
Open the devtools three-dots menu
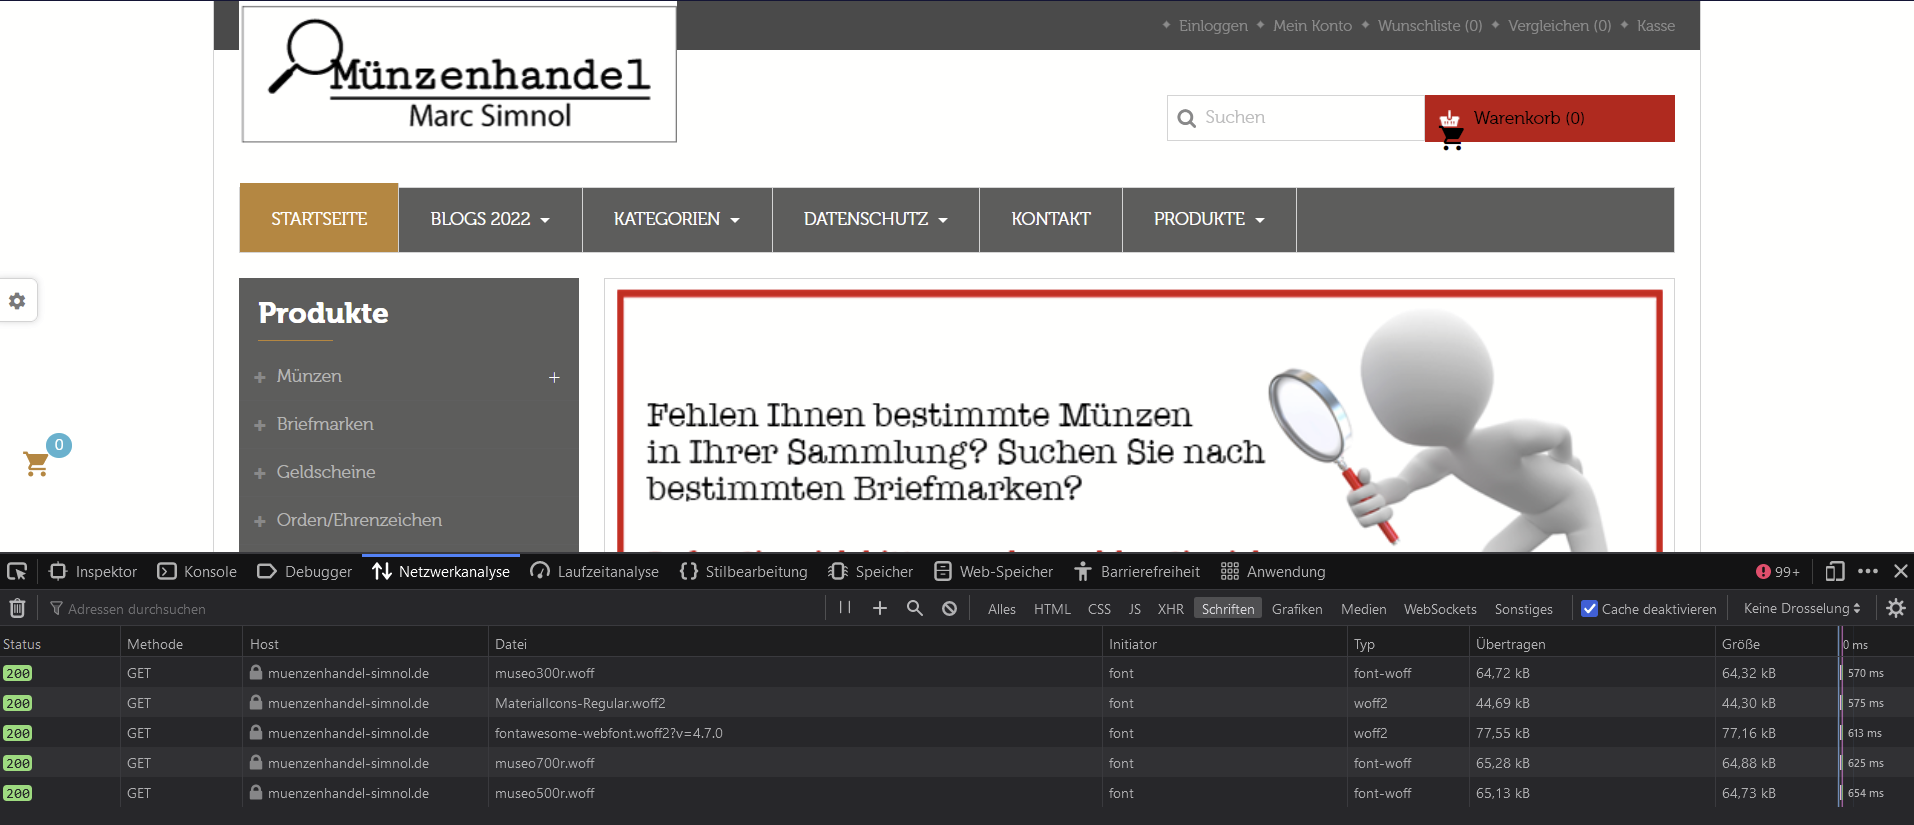(1868, 571)
